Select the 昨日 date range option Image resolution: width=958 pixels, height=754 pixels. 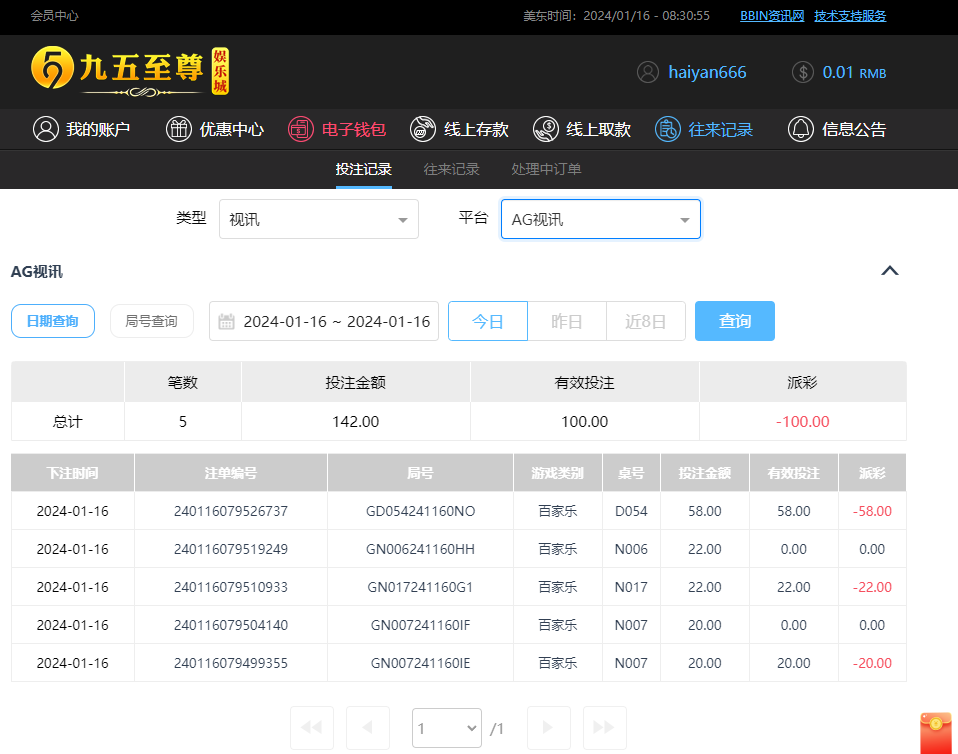click(567, 321)
